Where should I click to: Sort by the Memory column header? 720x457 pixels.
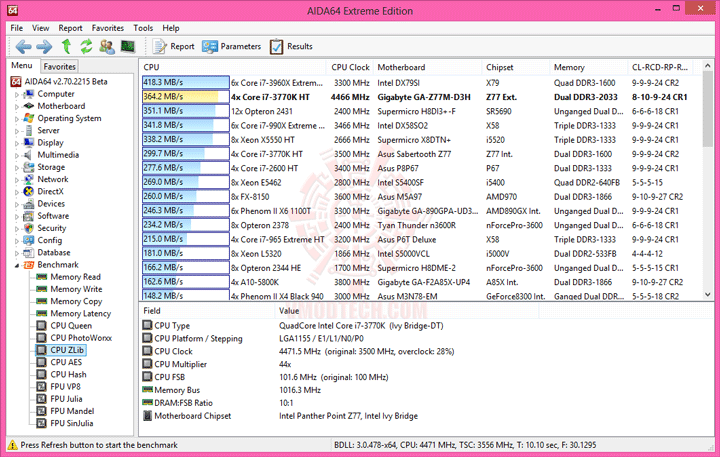click(x=589, y=67)
